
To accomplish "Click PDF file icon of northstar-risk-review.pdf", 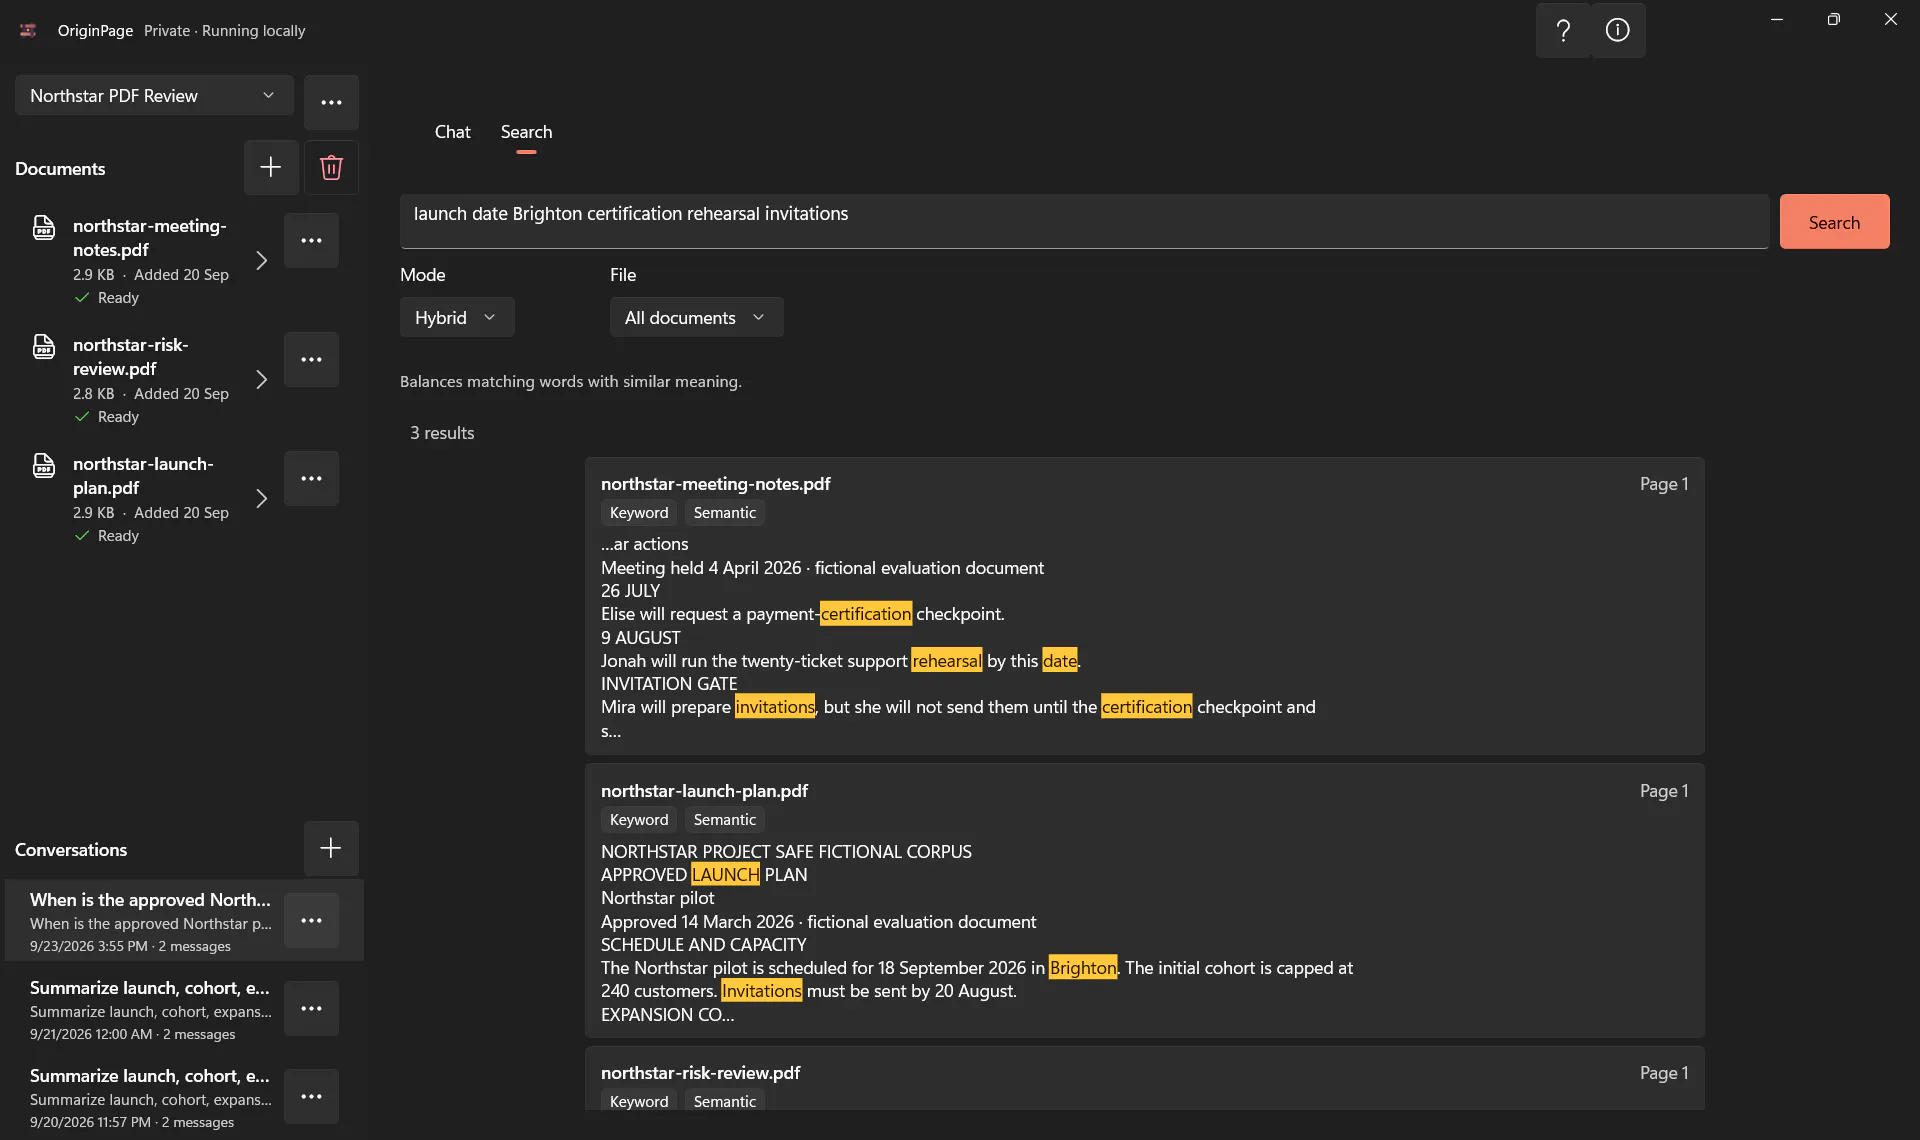I will coord(44,347).
